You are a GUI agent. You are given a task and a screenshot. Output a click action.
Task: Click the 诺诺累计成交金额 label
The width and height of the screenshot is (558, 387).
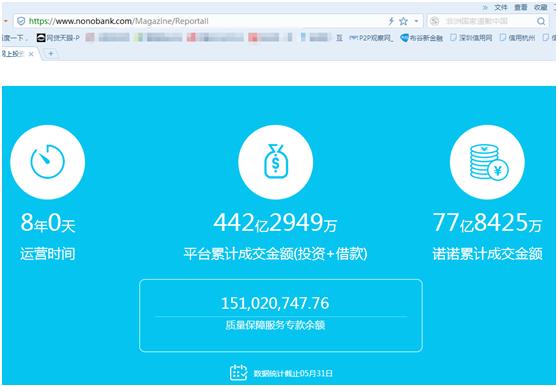487,254
